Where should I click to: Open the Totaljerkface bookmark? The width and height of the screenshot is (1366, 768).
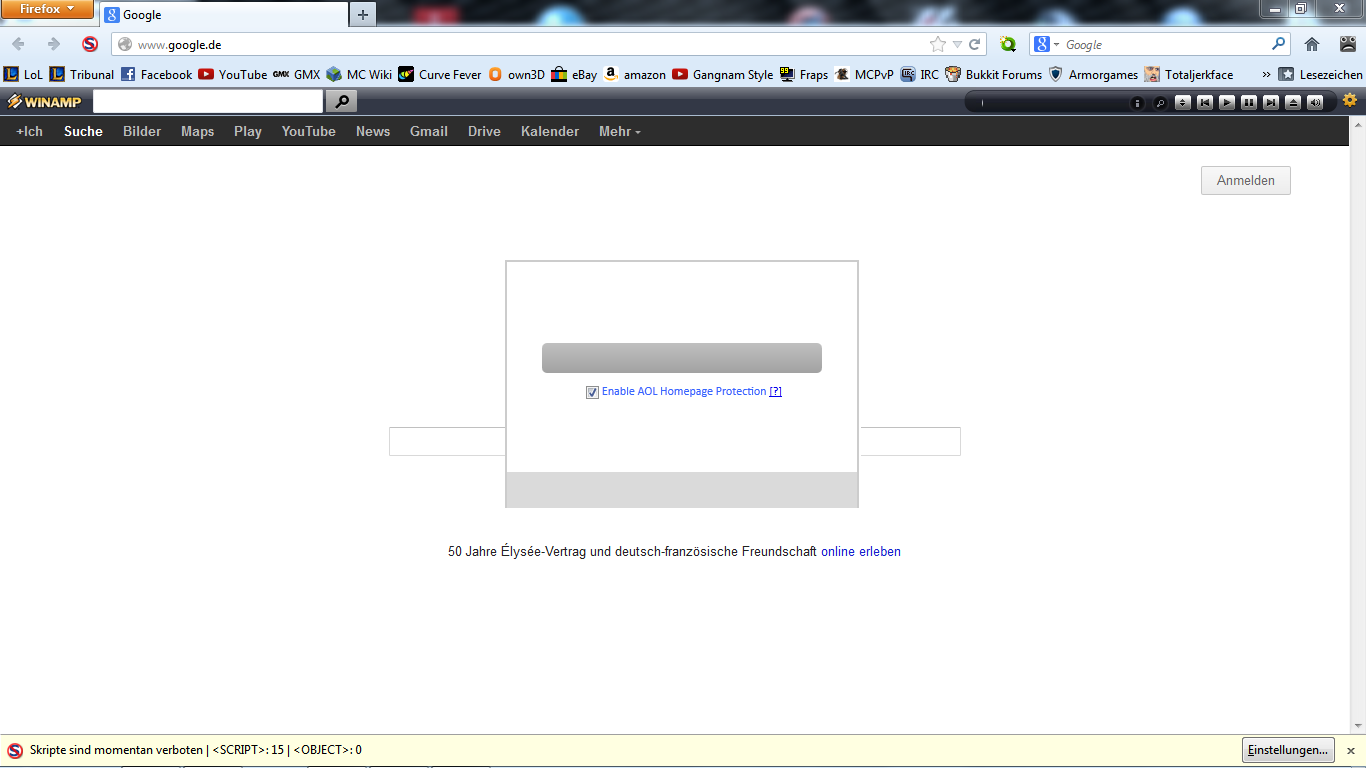[1189, 74]
